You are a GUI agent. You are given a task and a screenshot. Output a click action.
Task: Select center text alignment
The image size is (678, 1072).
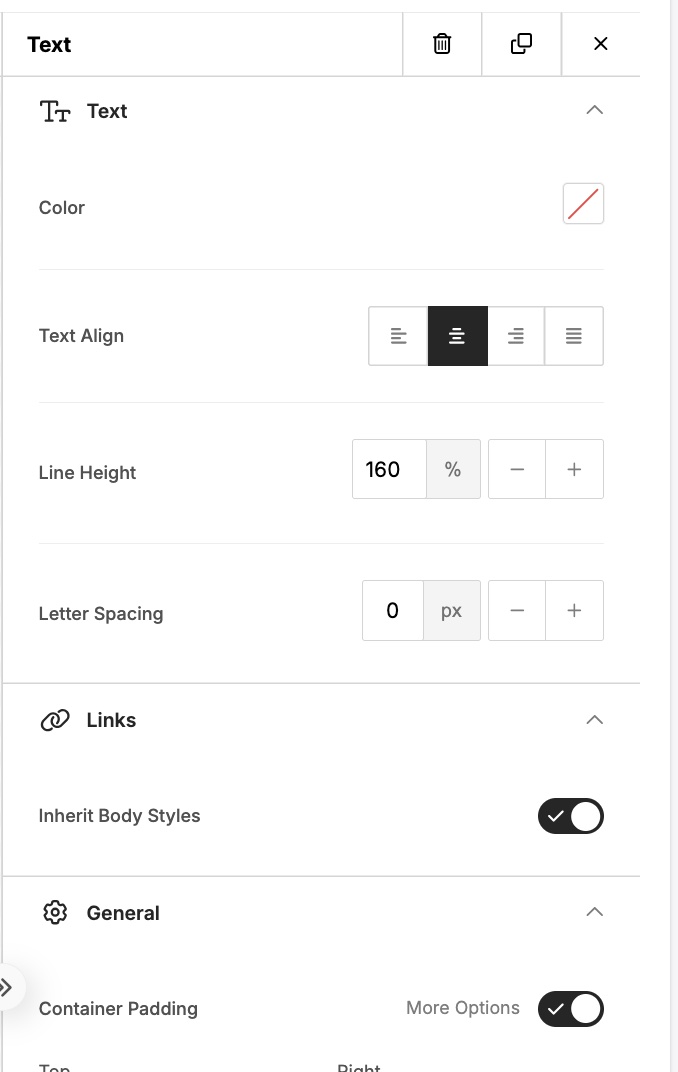457,336
